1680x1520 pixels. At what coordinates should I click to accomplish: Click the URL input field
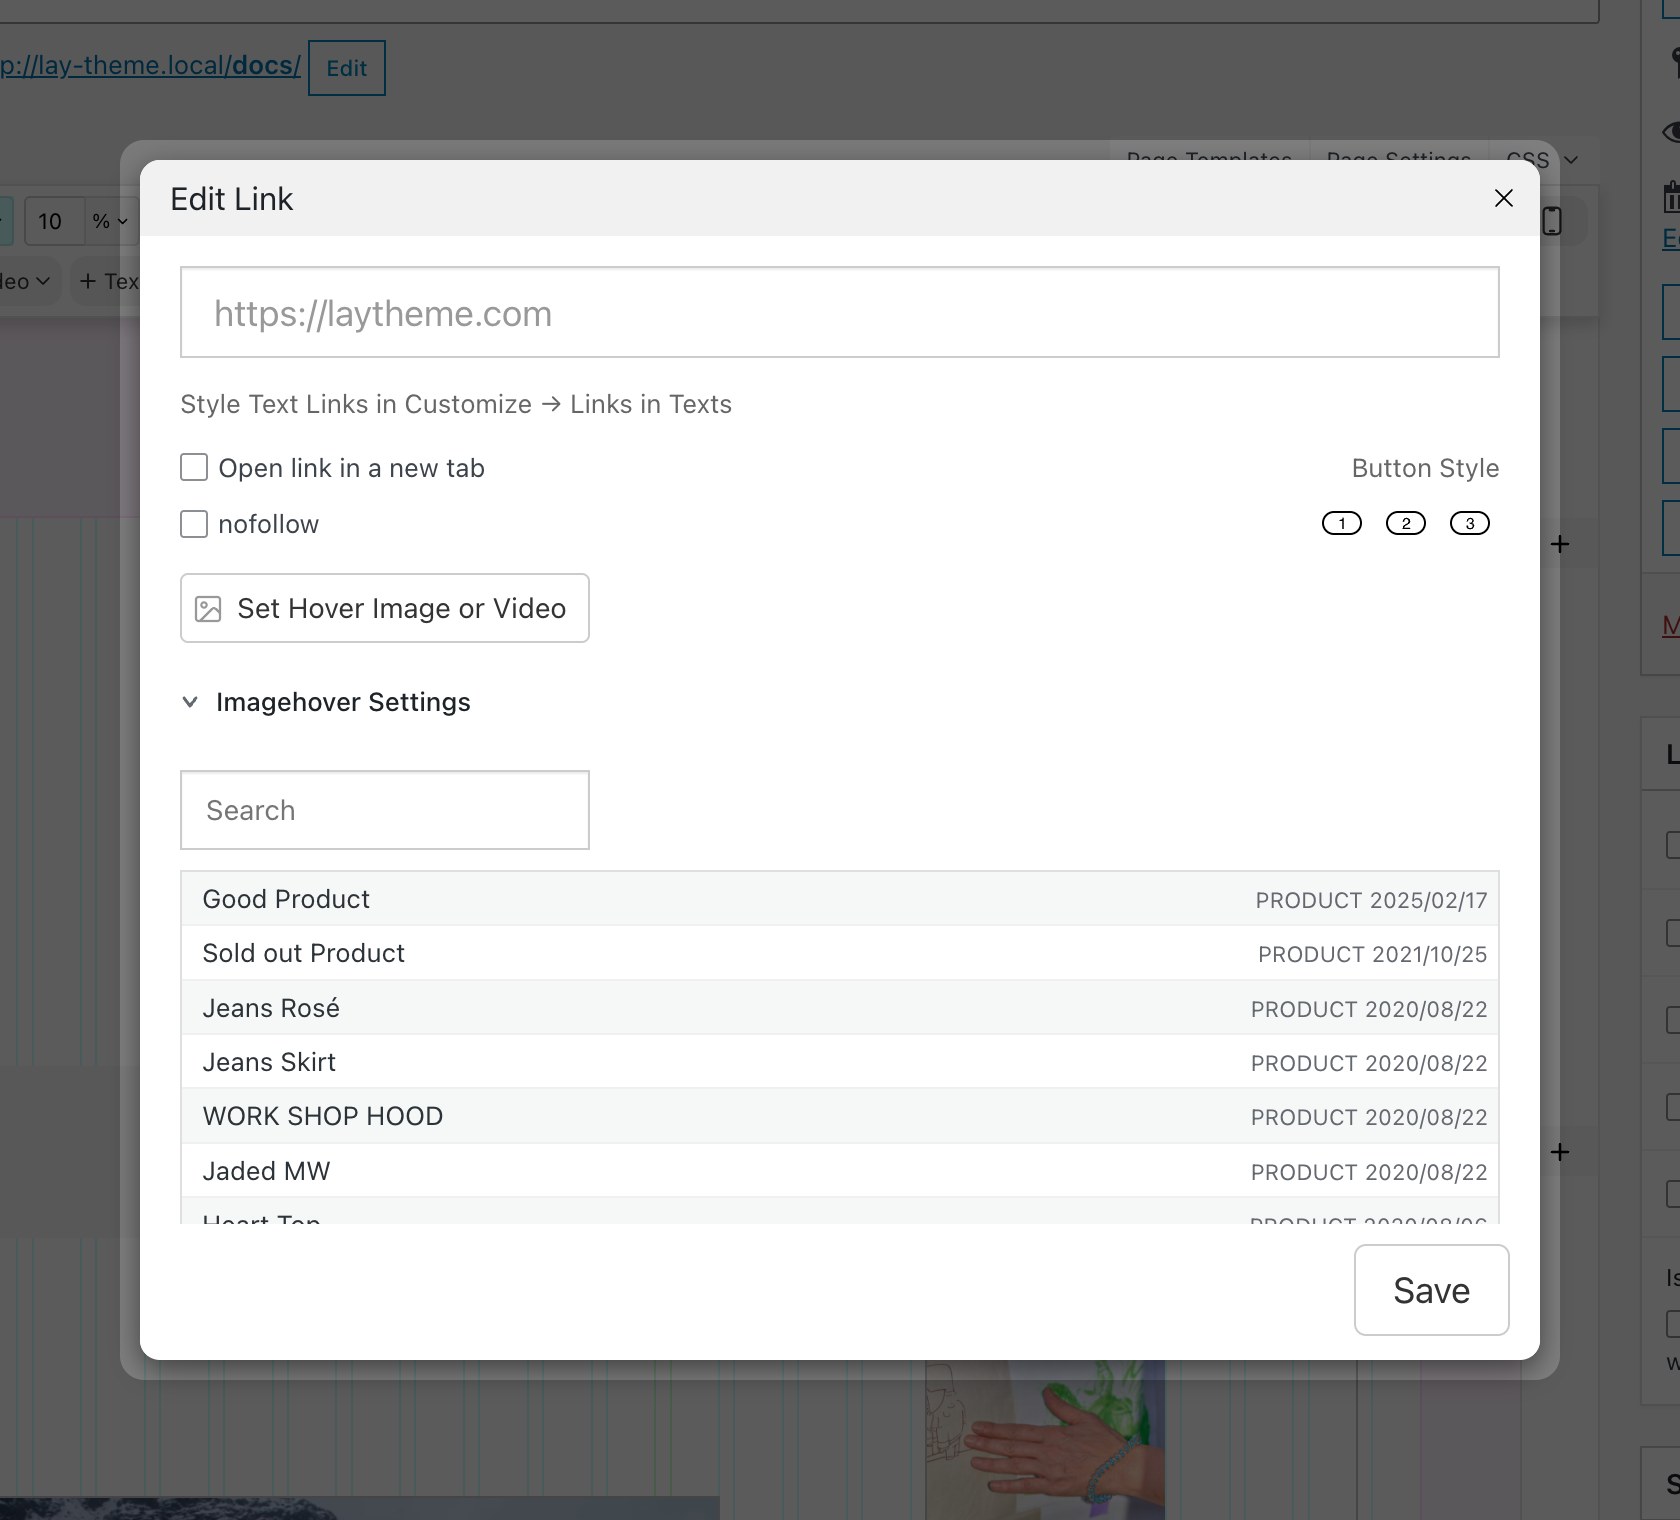point(839,312)
